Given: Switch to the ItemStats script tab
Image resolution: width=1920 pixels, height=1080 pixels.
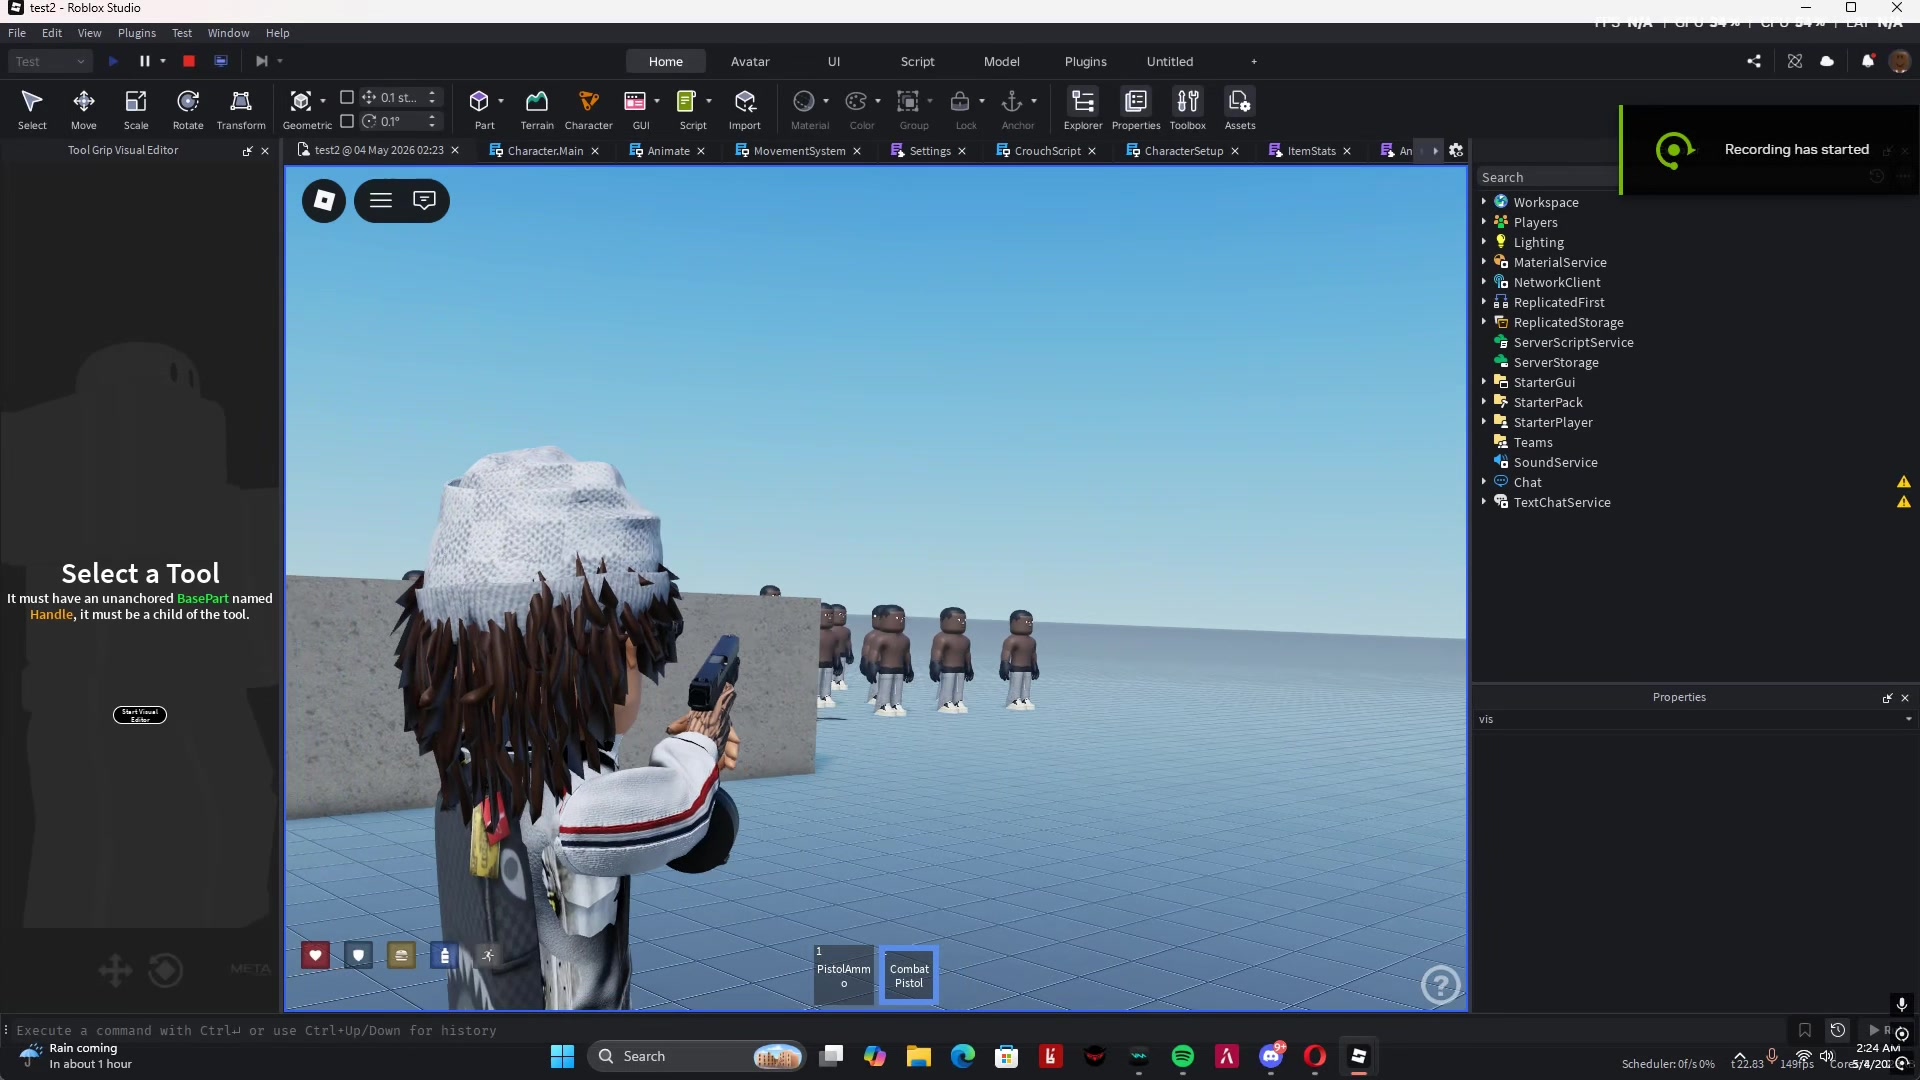Looking at the screenshot, I should tap(1311, 151).
